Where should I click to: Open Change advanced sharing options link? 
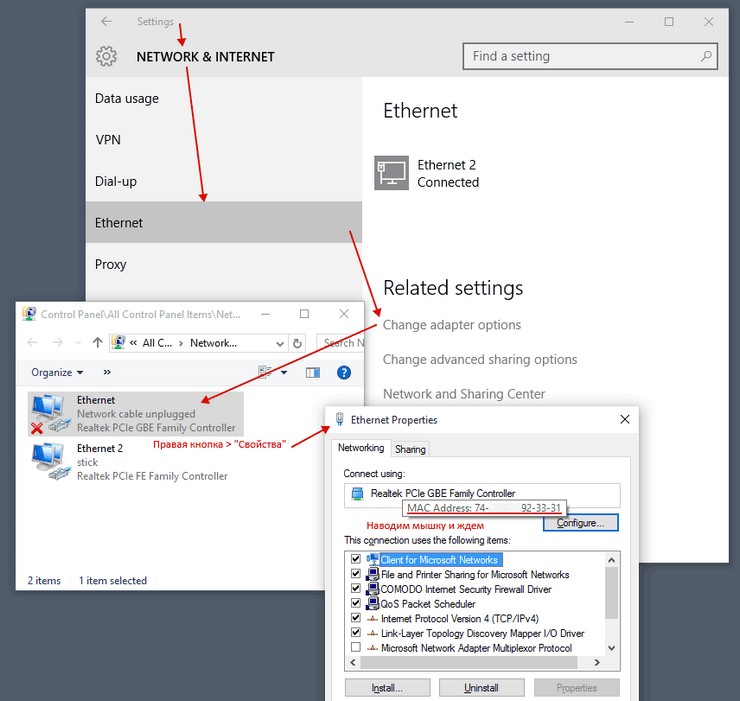click(x=480, y=359)
